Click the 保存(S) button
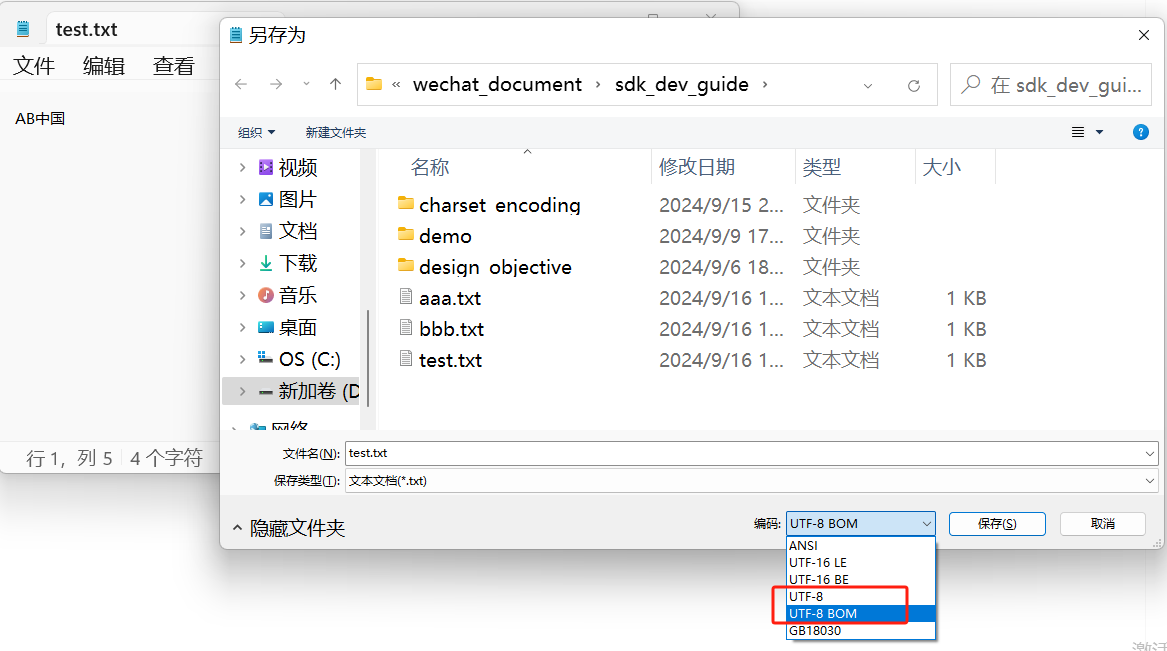1167x651 pixels. tap(996, 523)
